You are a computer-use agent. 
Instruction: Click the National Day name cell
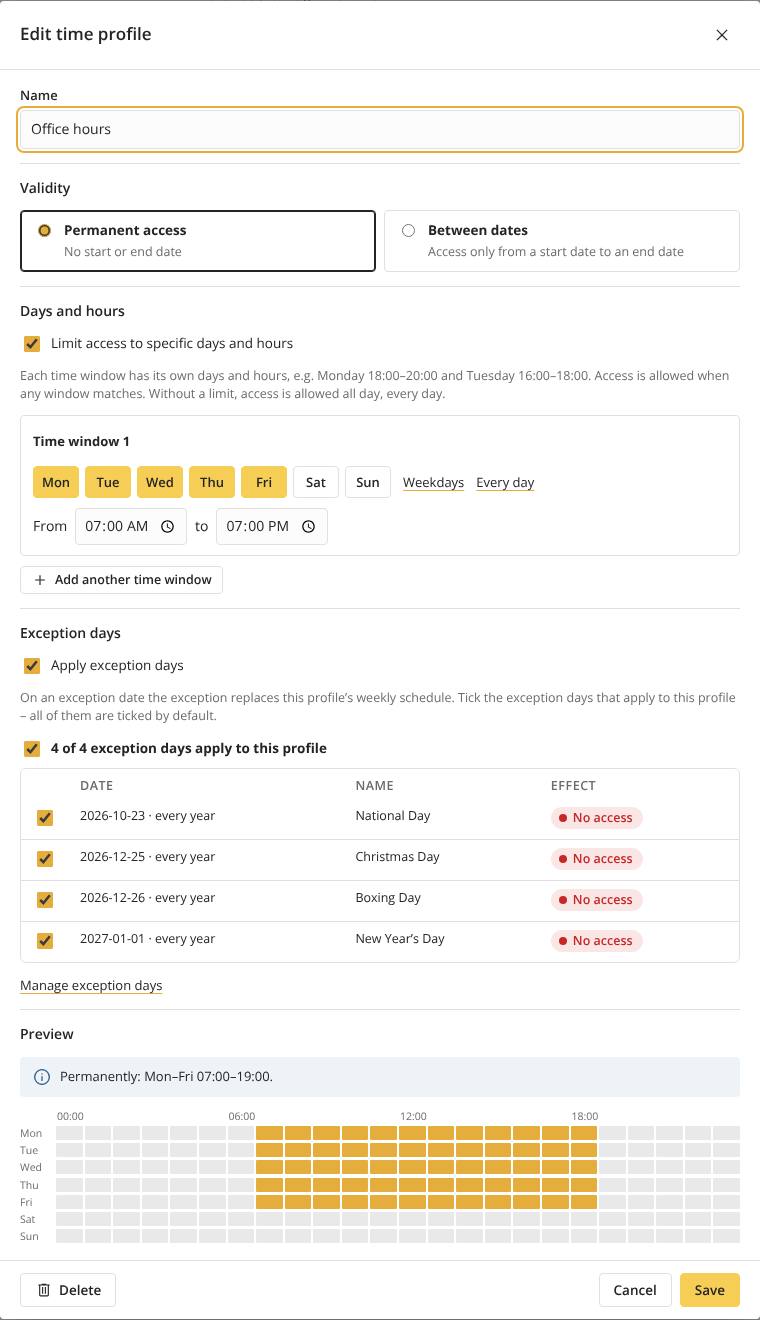click(393, 816)
